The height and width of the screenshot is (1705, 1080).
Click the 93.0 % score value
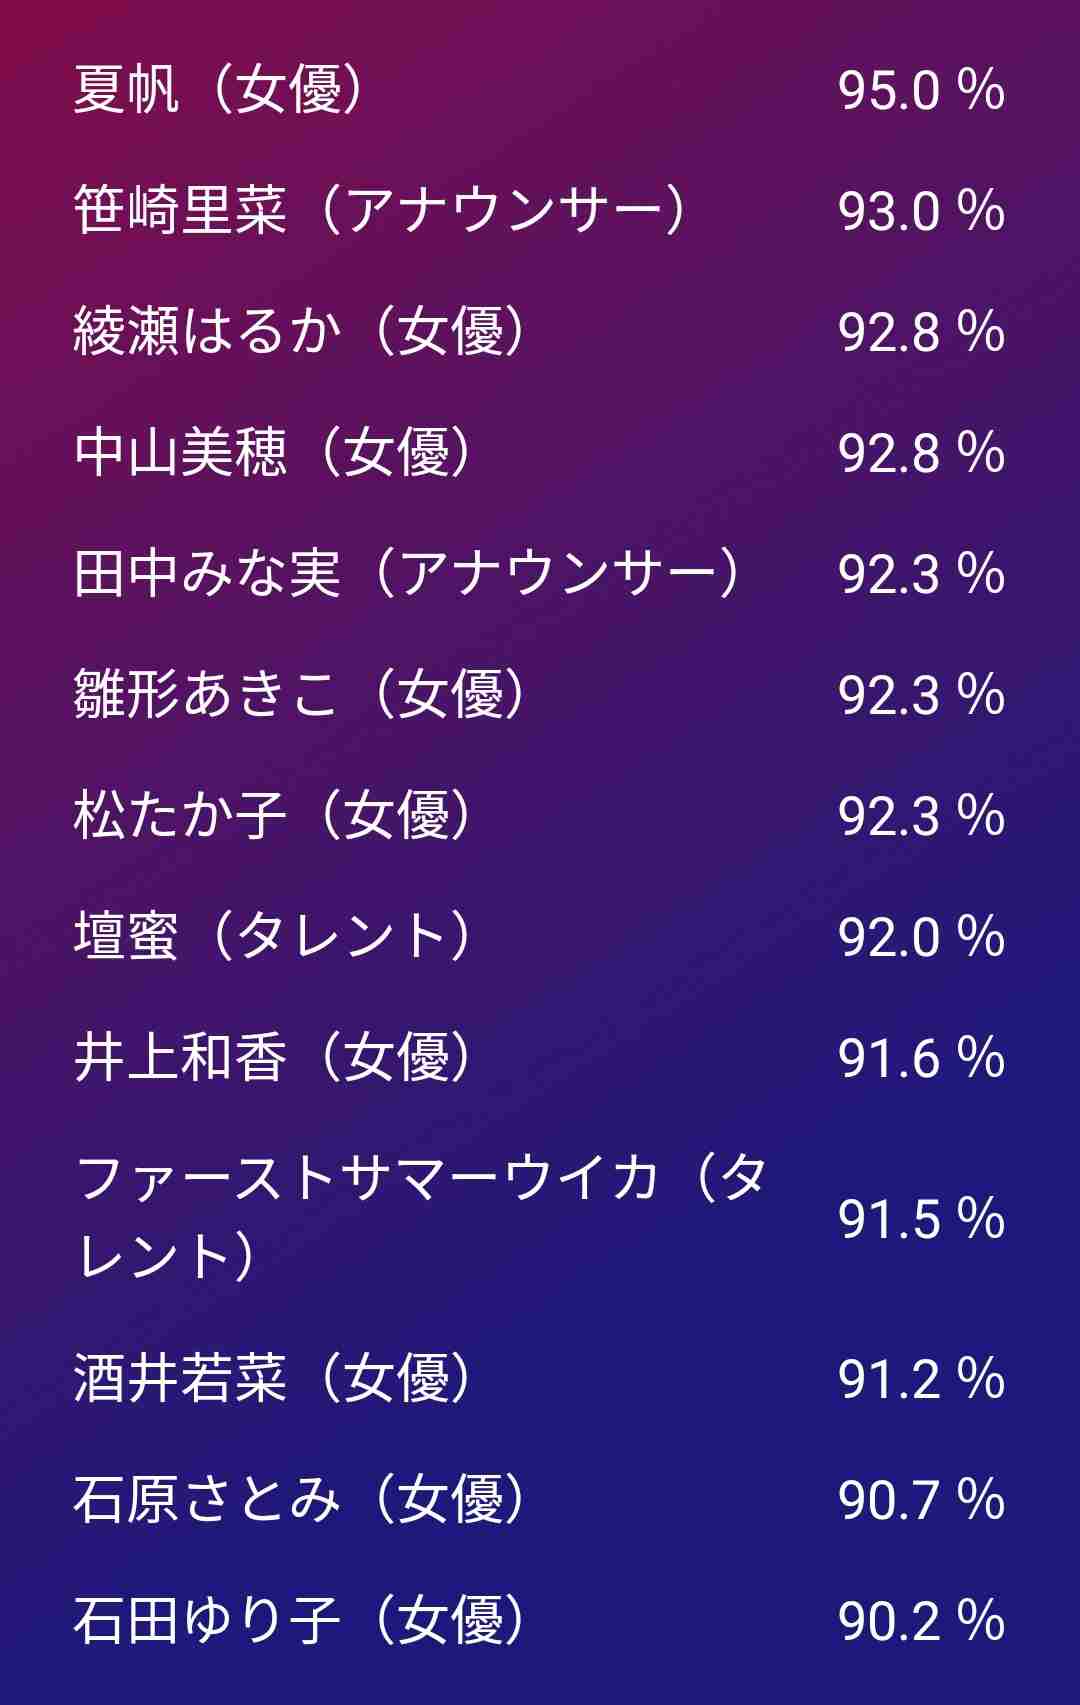pos(921,211)
